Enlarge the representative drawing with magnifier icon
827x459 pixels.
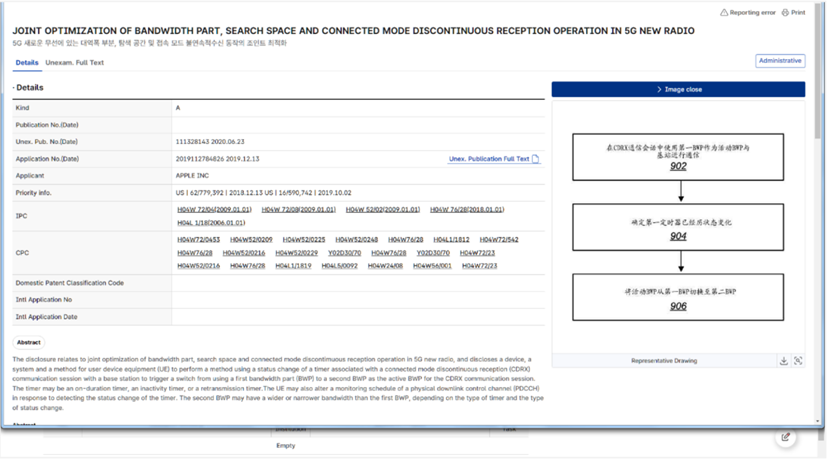coord(798,361)
